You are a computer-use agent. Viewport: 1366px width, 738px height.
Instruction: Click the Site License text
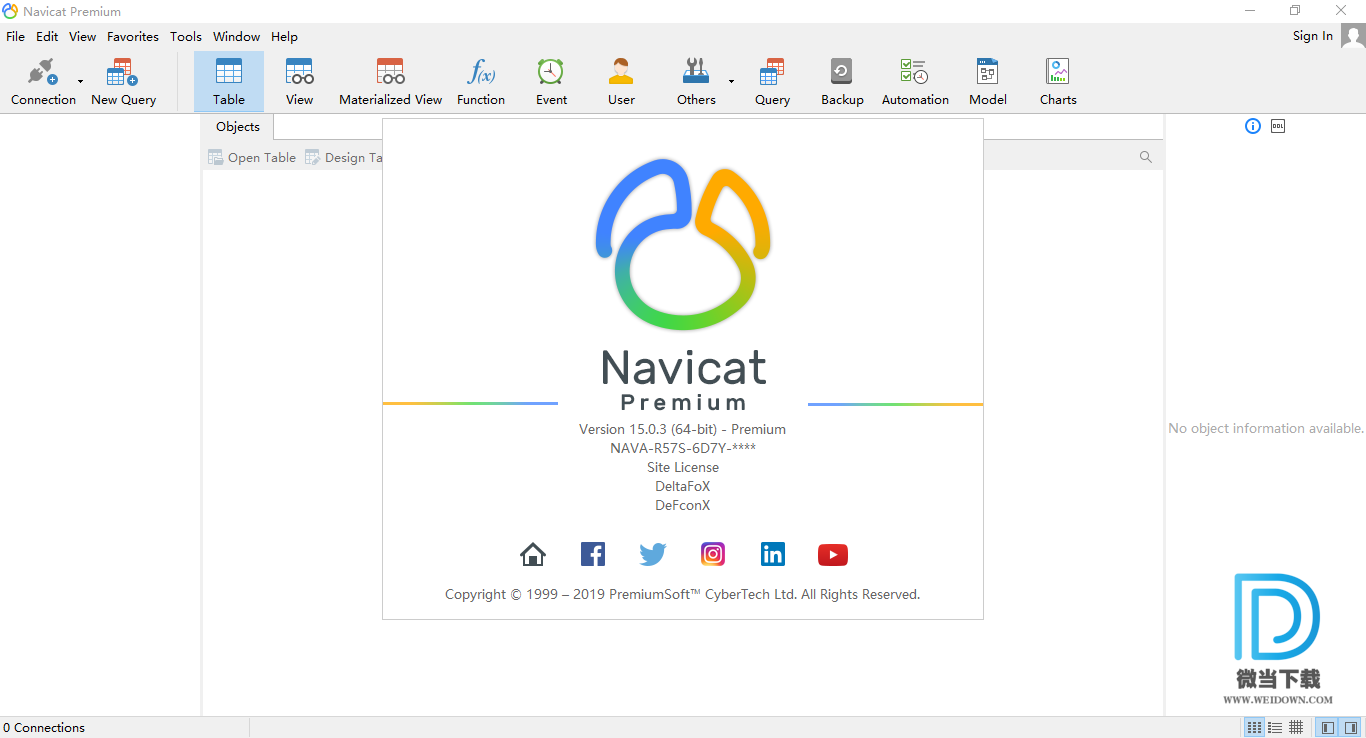[683, 467]
